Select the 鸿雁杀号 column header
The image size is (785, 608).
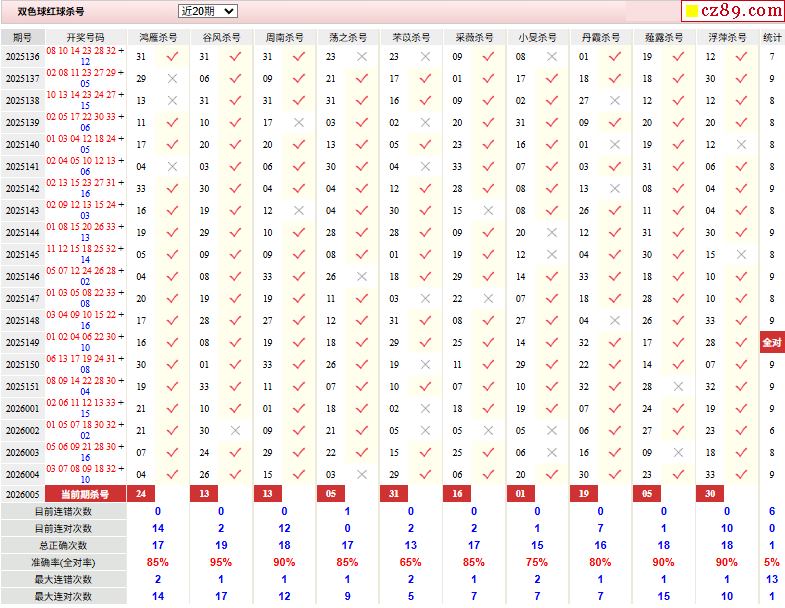157,37
